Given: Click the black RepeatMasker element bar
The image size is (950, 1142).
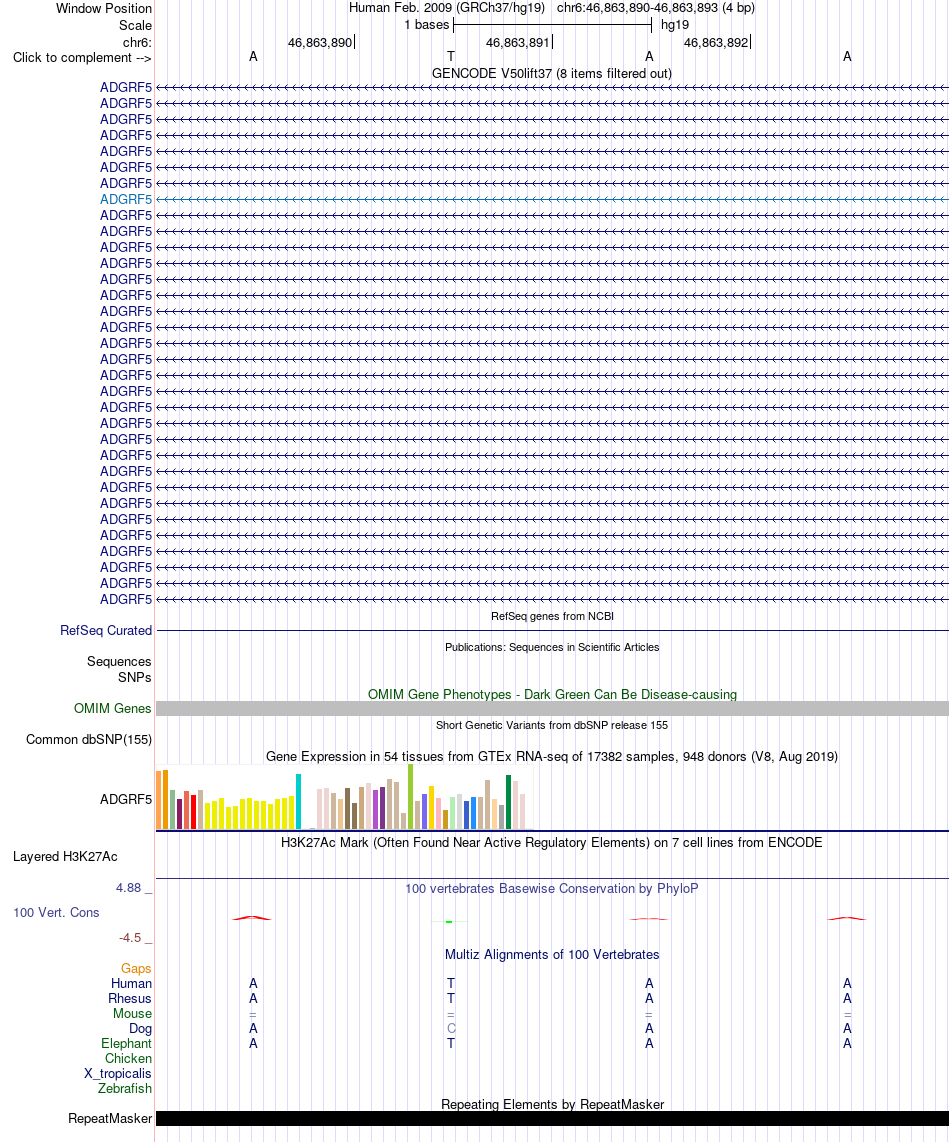Looking at the screenshot, I should 552,1119.
